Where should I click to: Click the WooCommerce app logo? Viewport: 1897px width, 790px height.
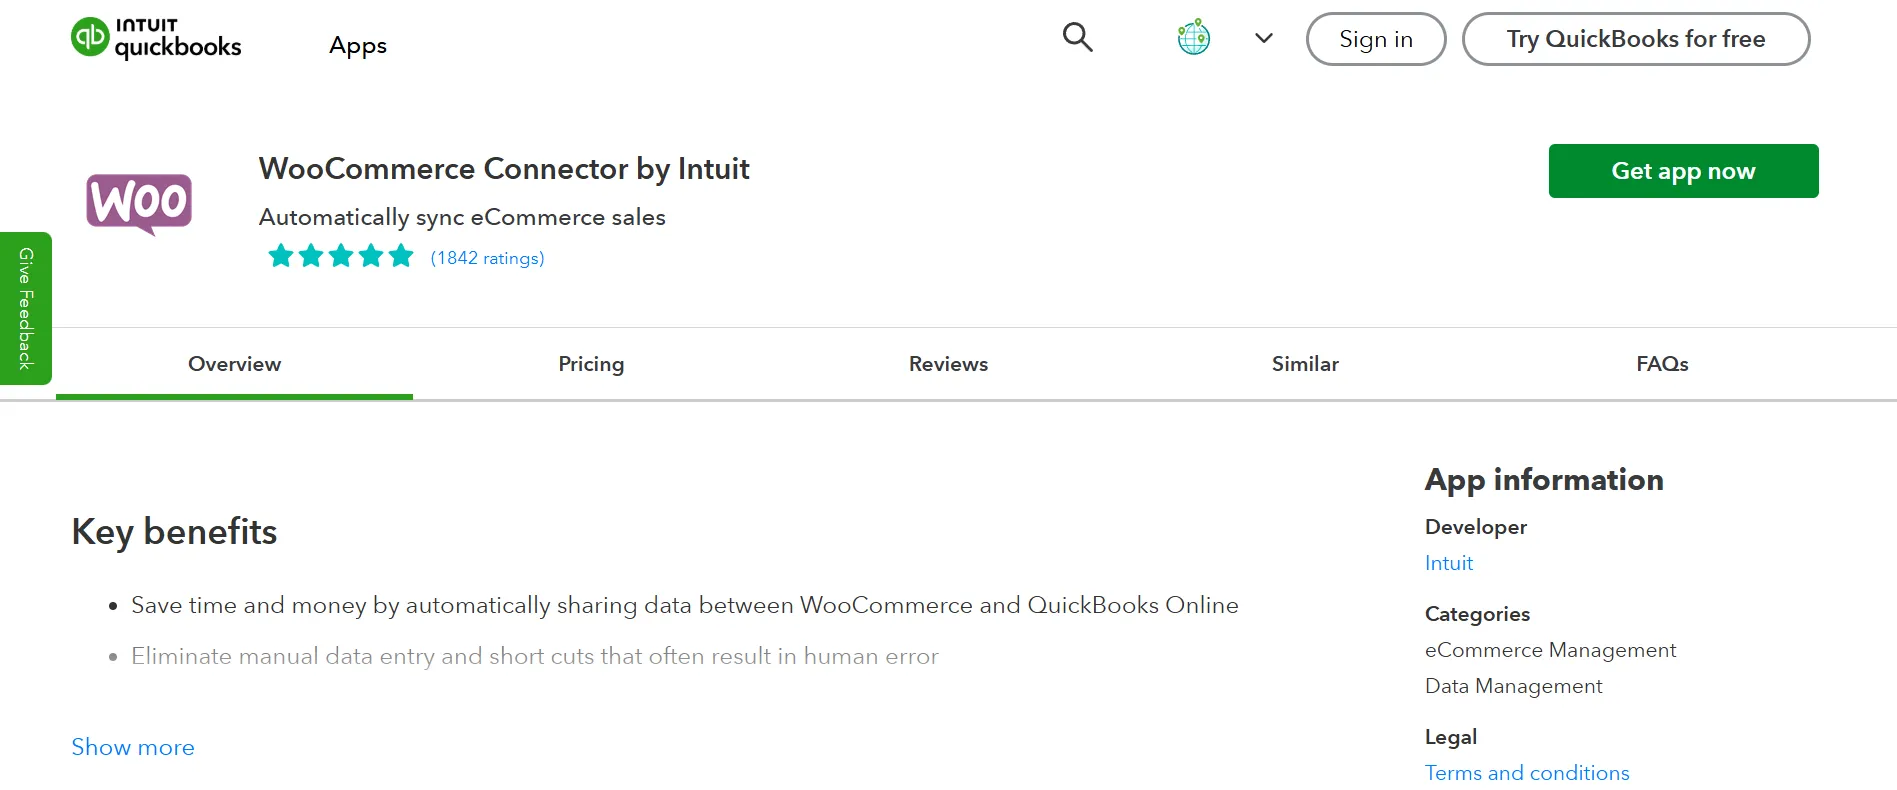tap(139, 204)
